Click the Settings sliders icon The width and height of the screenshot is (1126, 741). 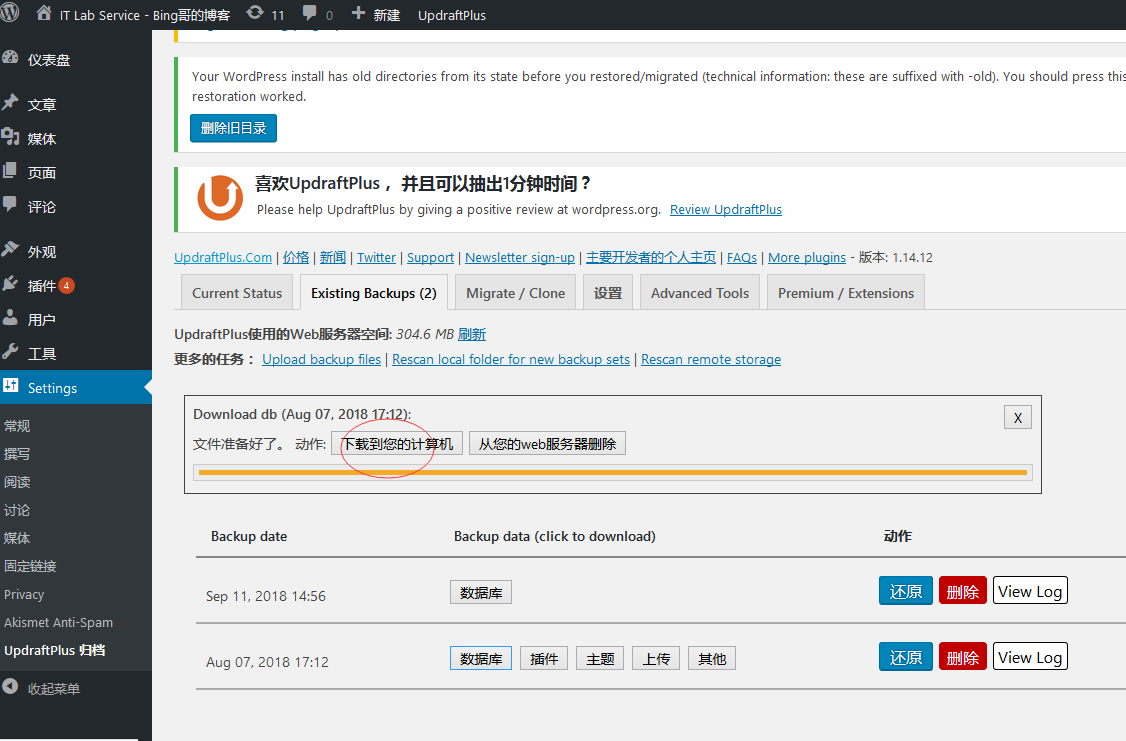click(x=10, y=386)
